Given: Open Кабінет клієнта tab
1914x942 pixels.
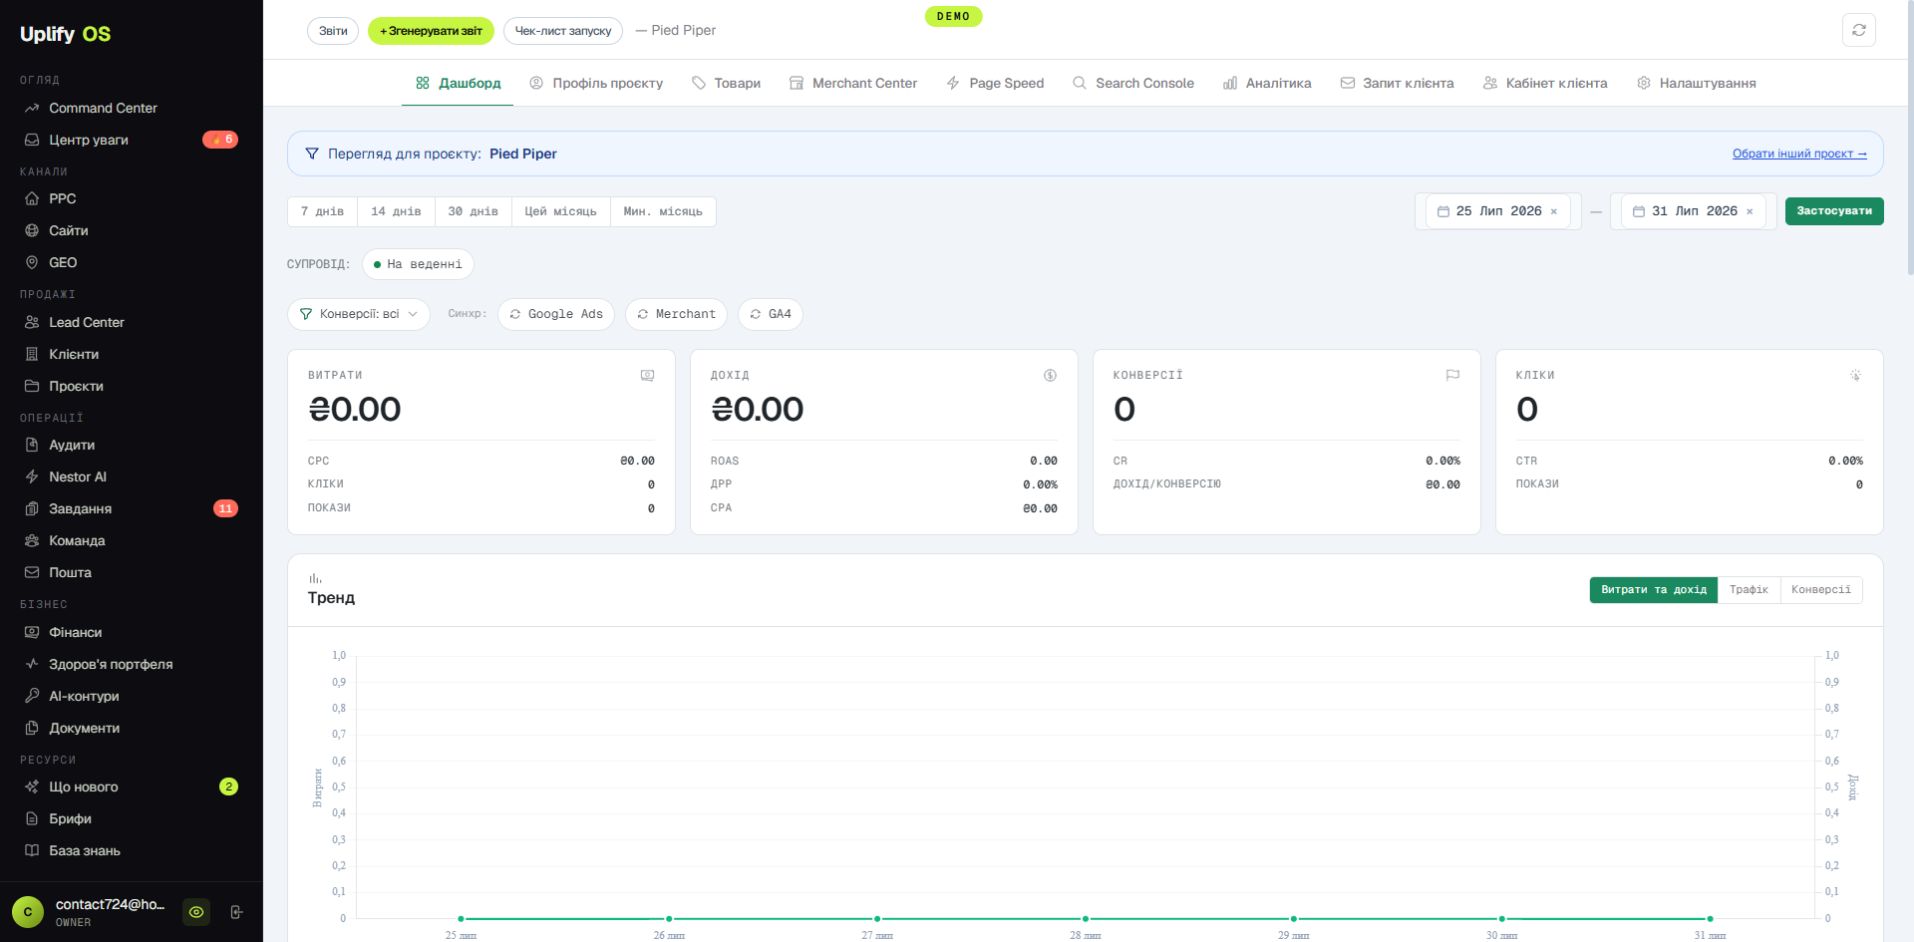Looking at the screenshot, I should (1545, 84).
